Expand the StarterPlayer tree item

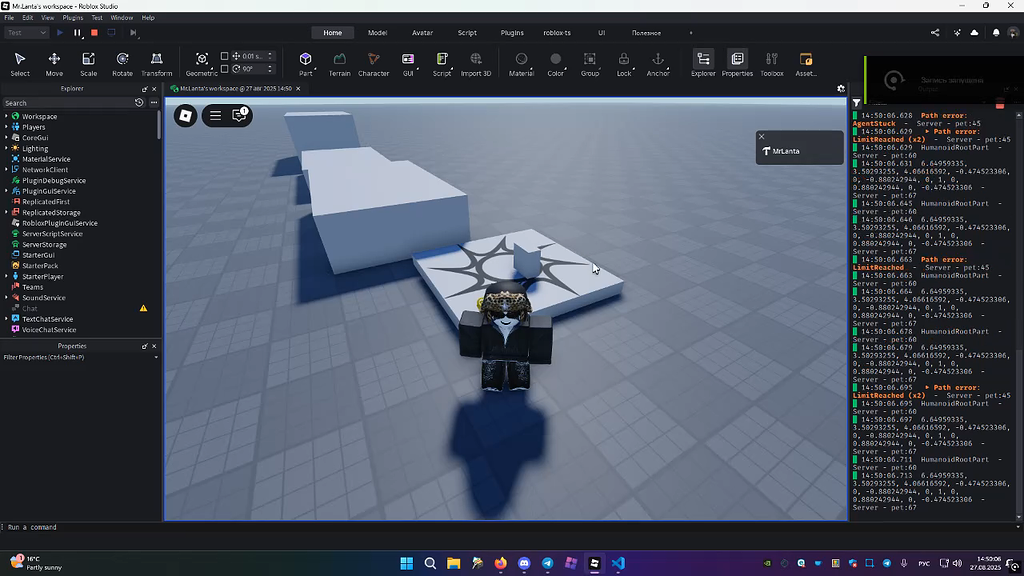tap(6, 276)
